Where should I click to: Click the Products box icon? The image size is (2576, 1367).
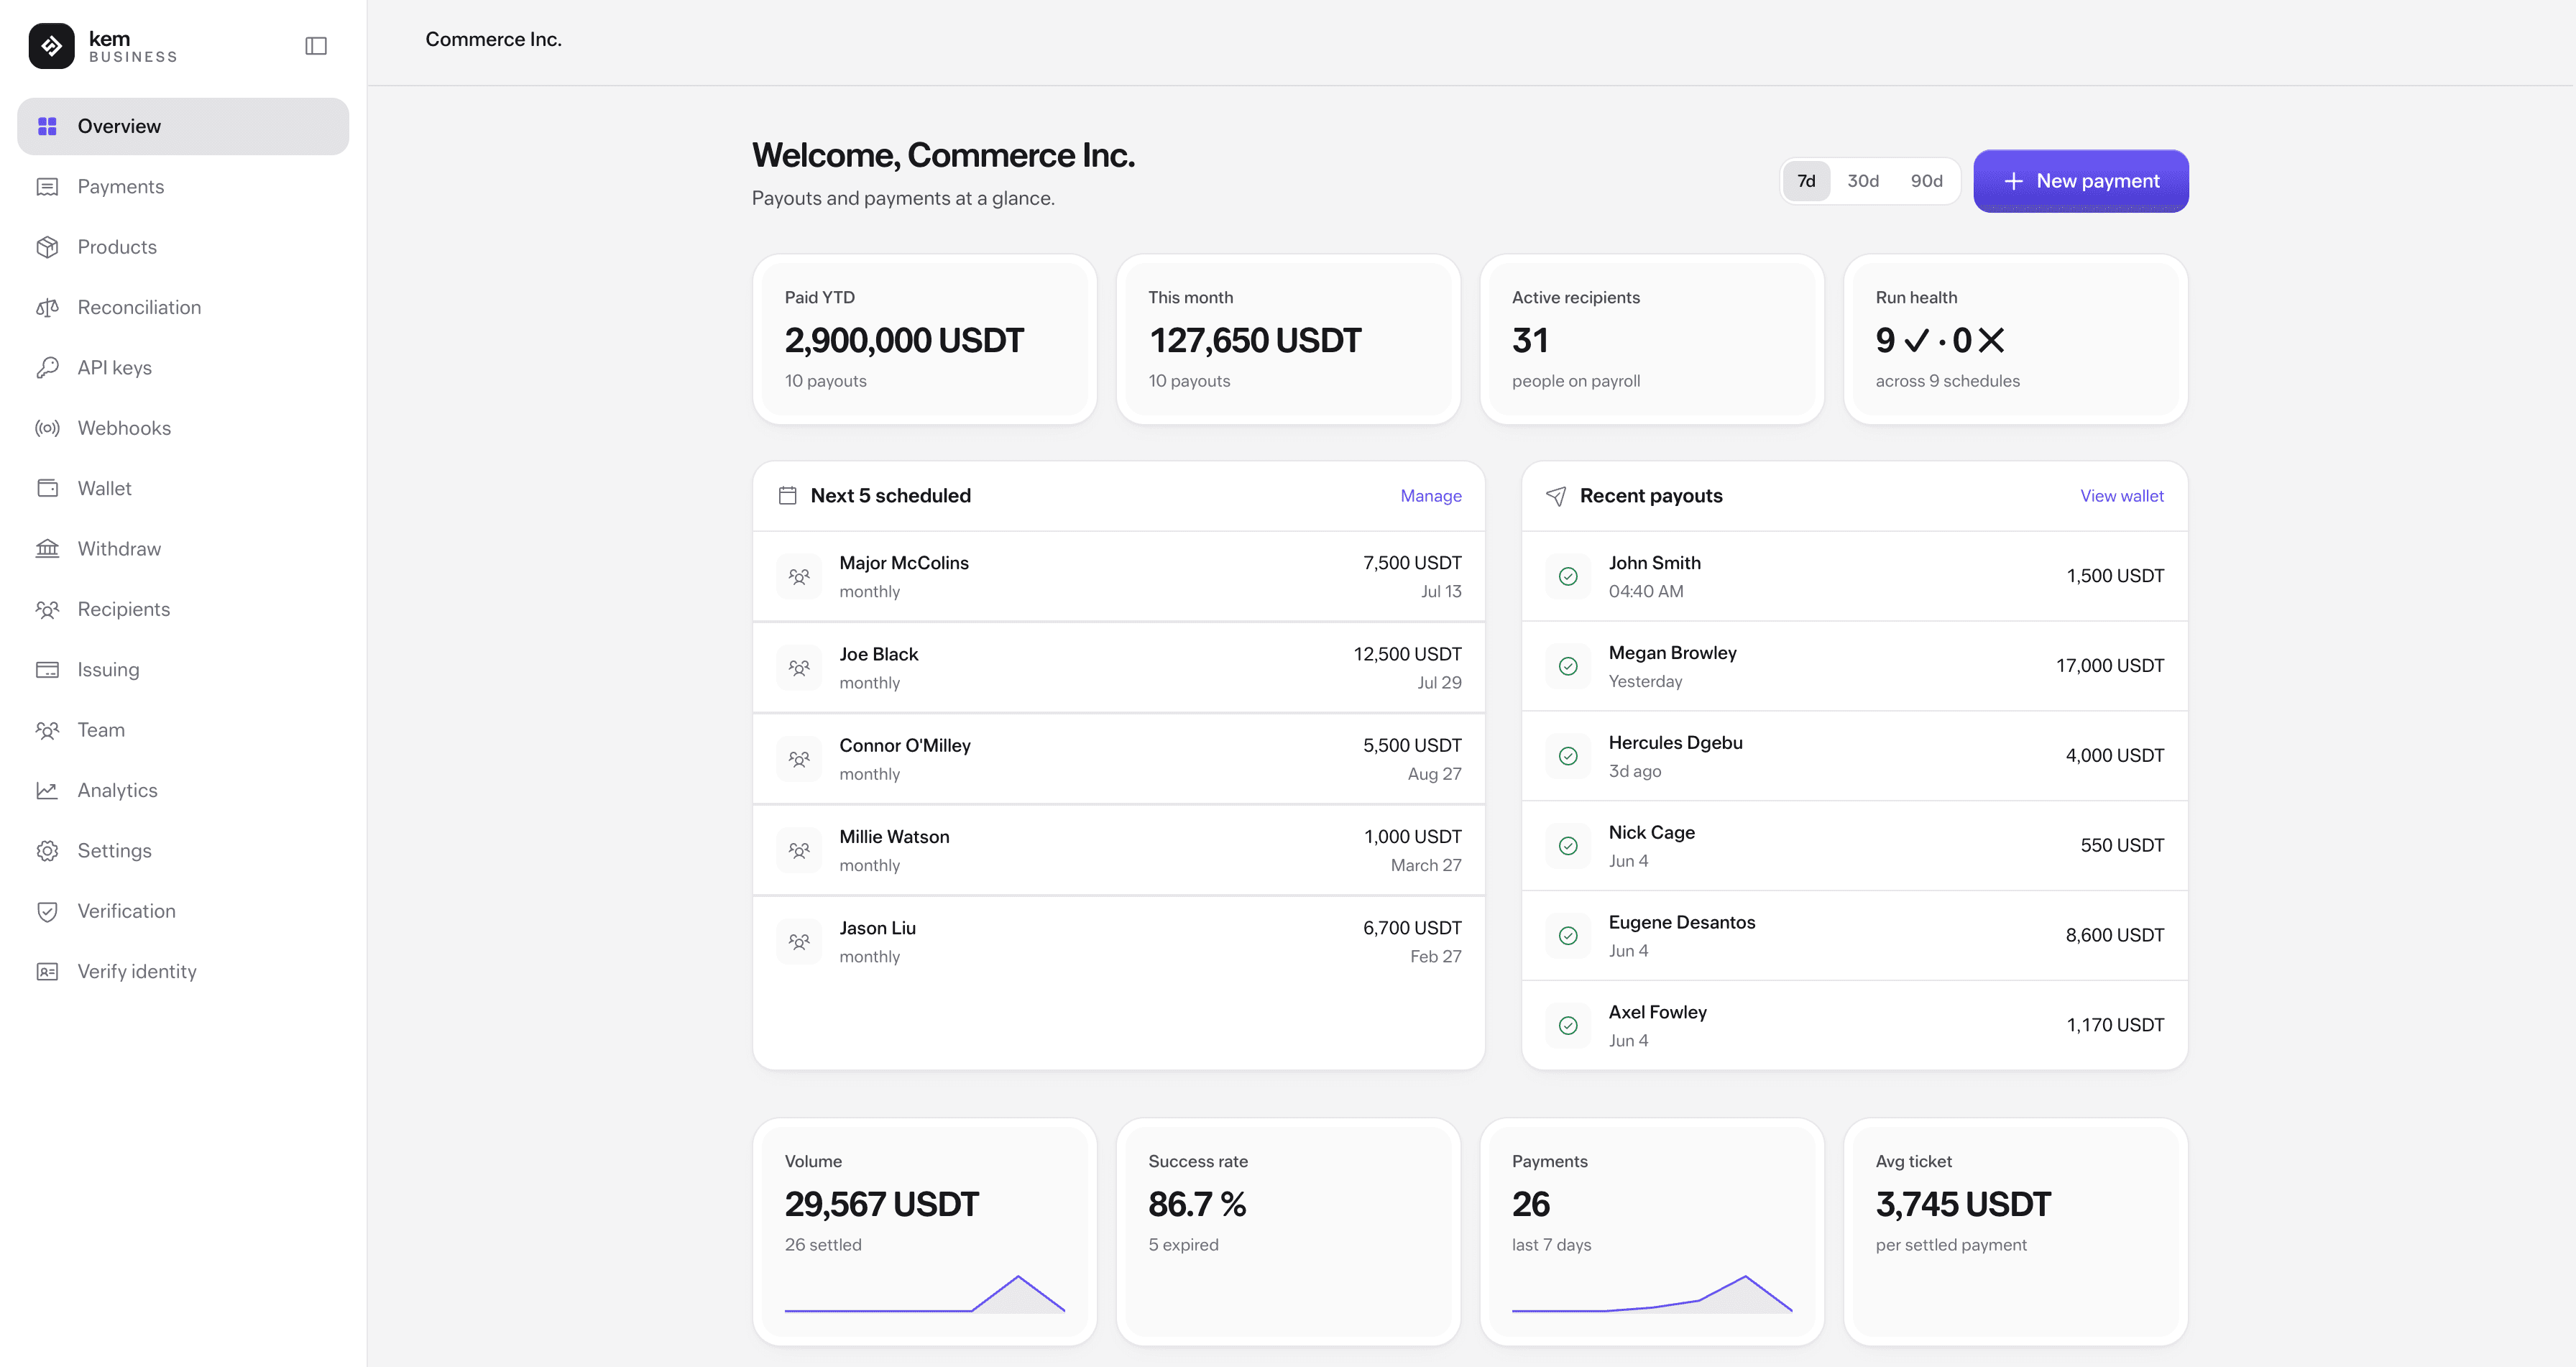point(47,247)
